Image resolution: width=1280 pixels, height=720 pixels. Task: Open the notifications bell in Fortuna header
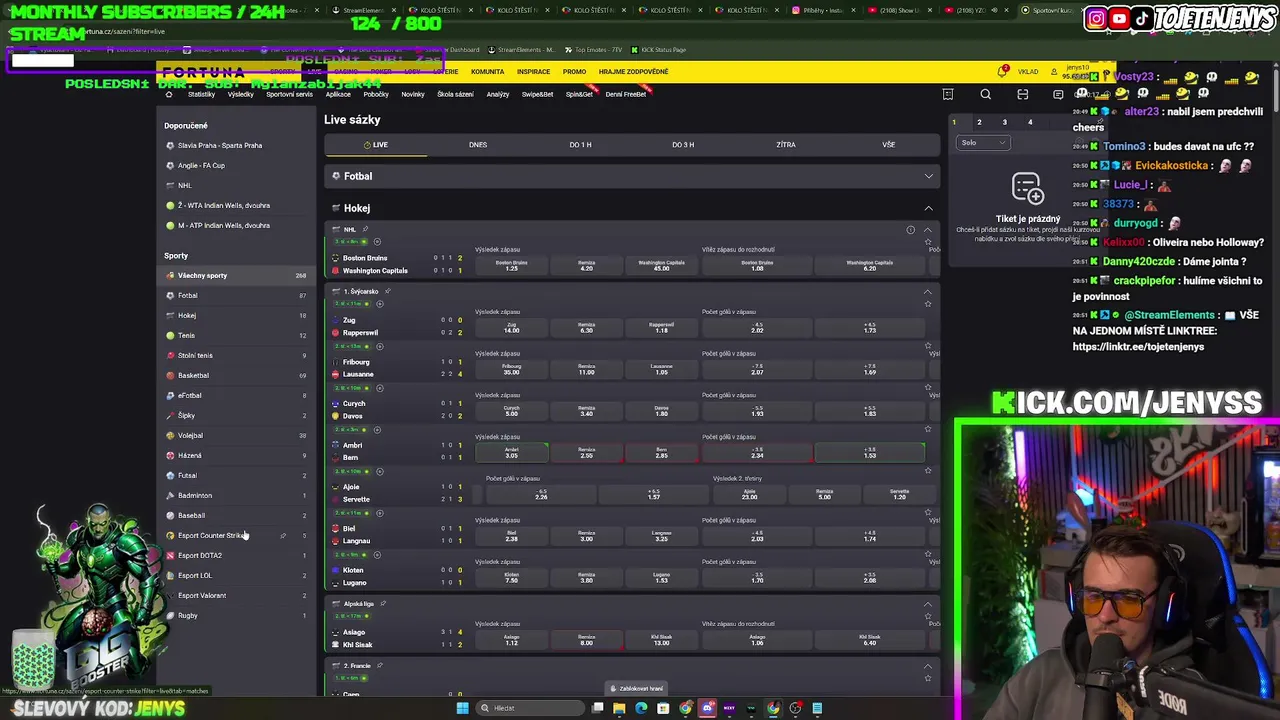pyautogui.click(x=1002, y=72)
